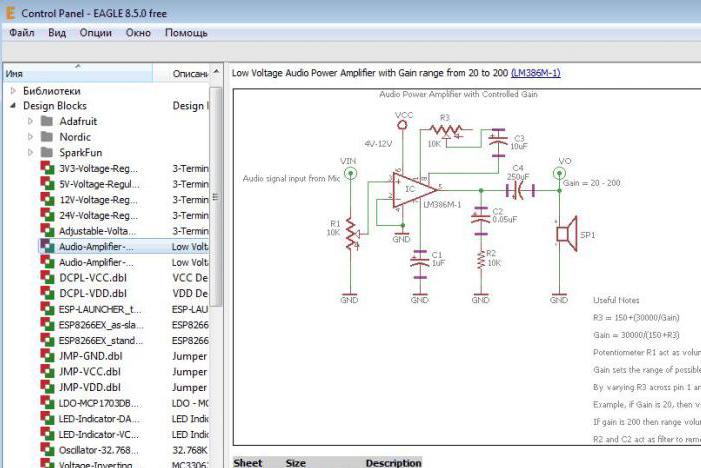Select the Adjustable-Volta... entry

97,231
